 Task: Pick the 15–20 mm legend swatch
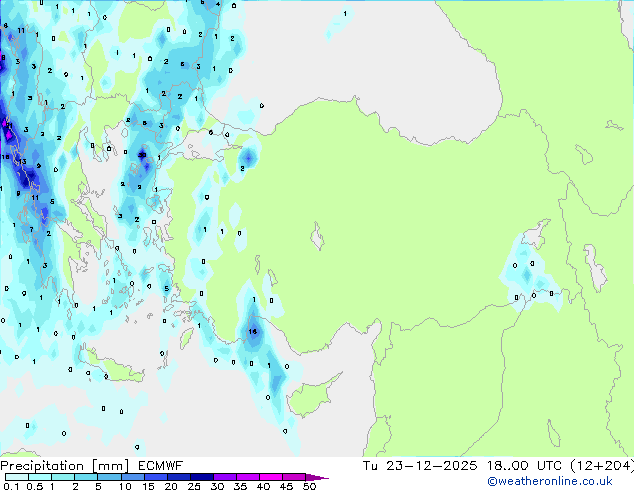156,477
